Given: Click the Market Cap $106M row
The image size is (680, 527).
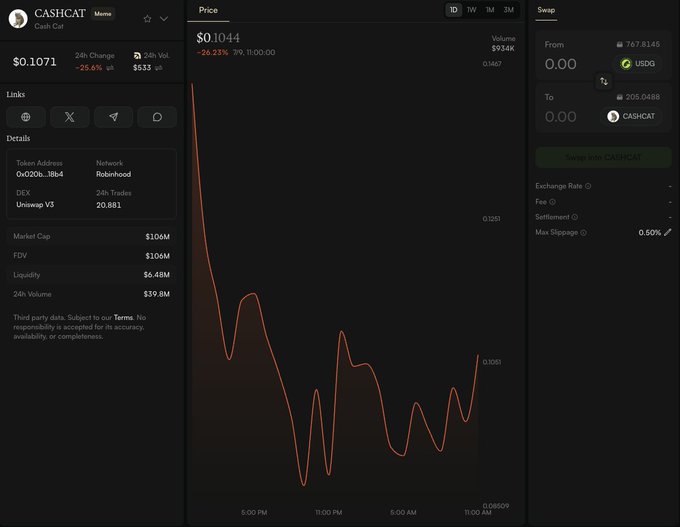Looking at the screenshot, I should [x=92, y=236].
